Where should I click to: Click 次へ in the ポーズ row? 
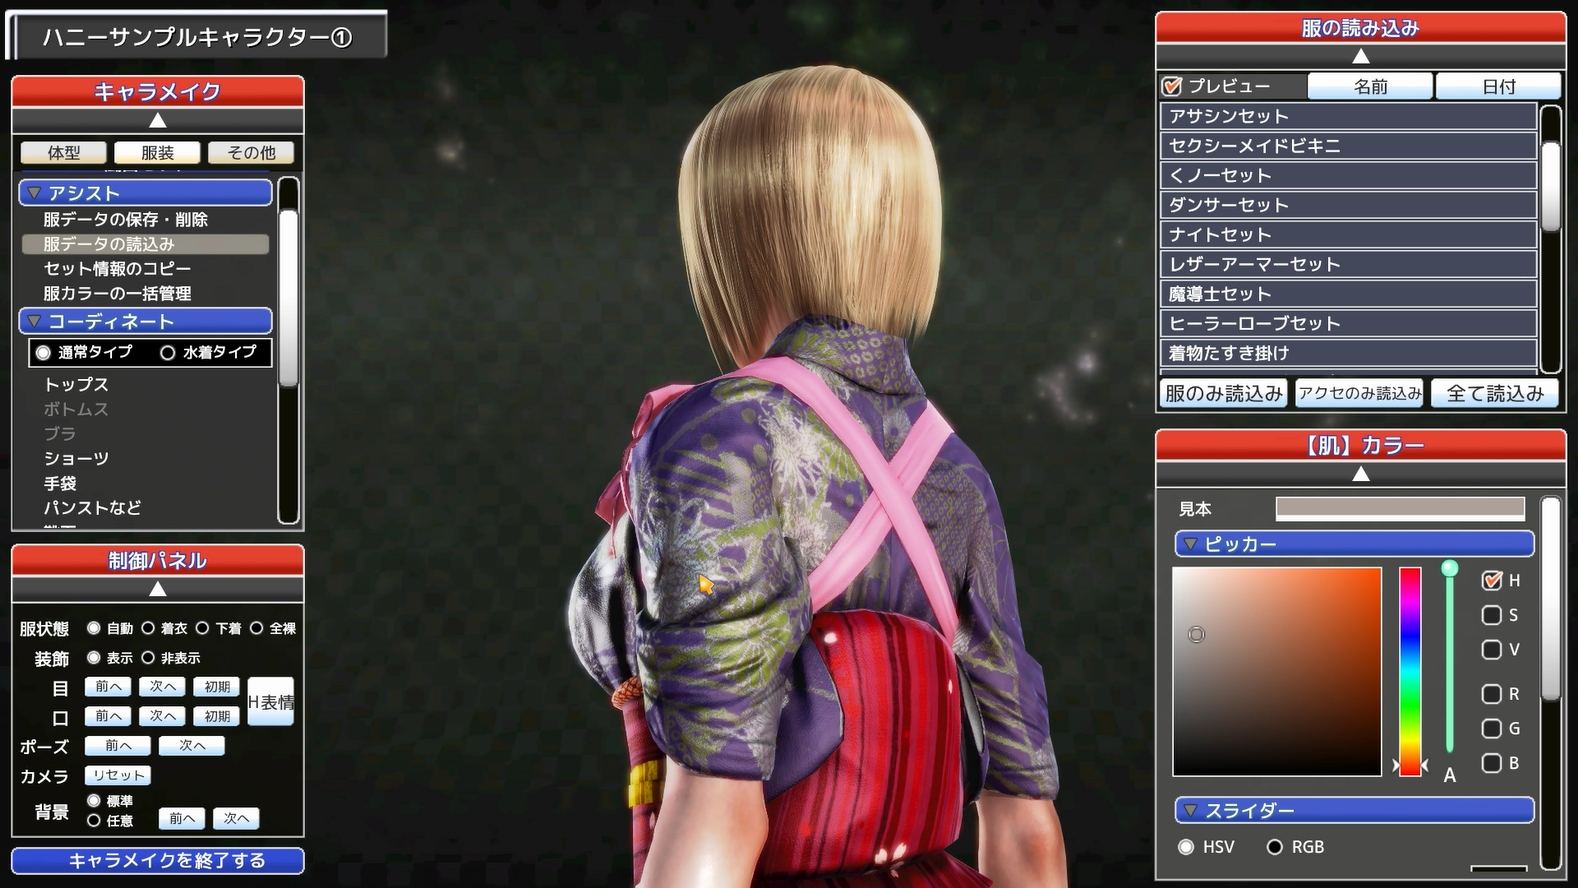point(192,746)
